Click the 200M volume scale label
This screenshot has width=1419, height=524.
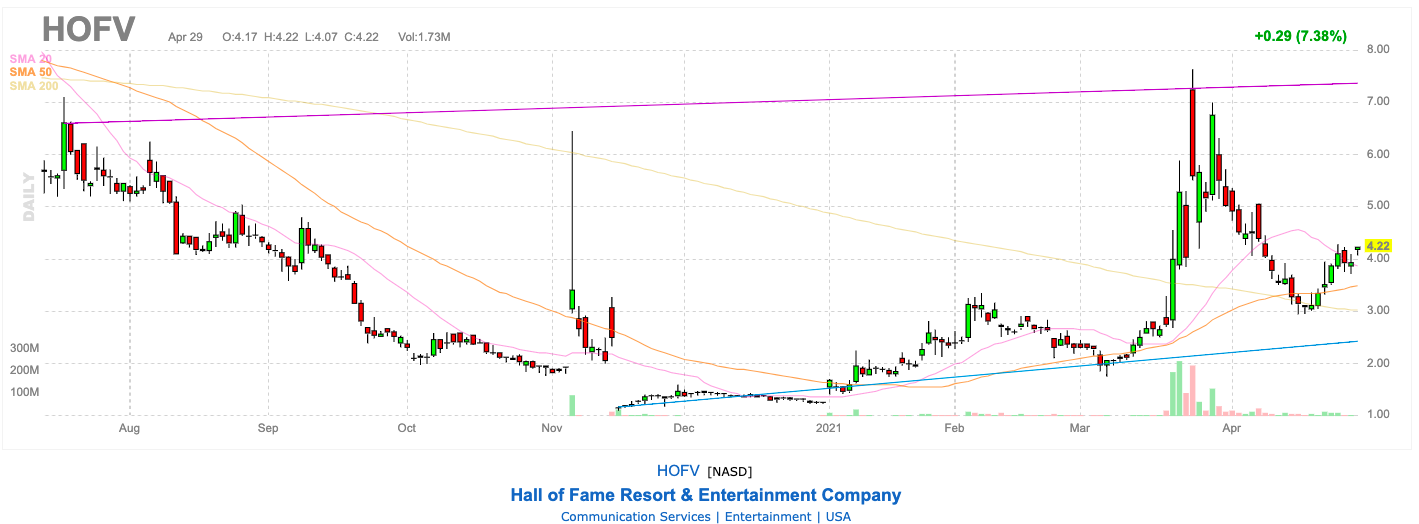tap(24, 370)
